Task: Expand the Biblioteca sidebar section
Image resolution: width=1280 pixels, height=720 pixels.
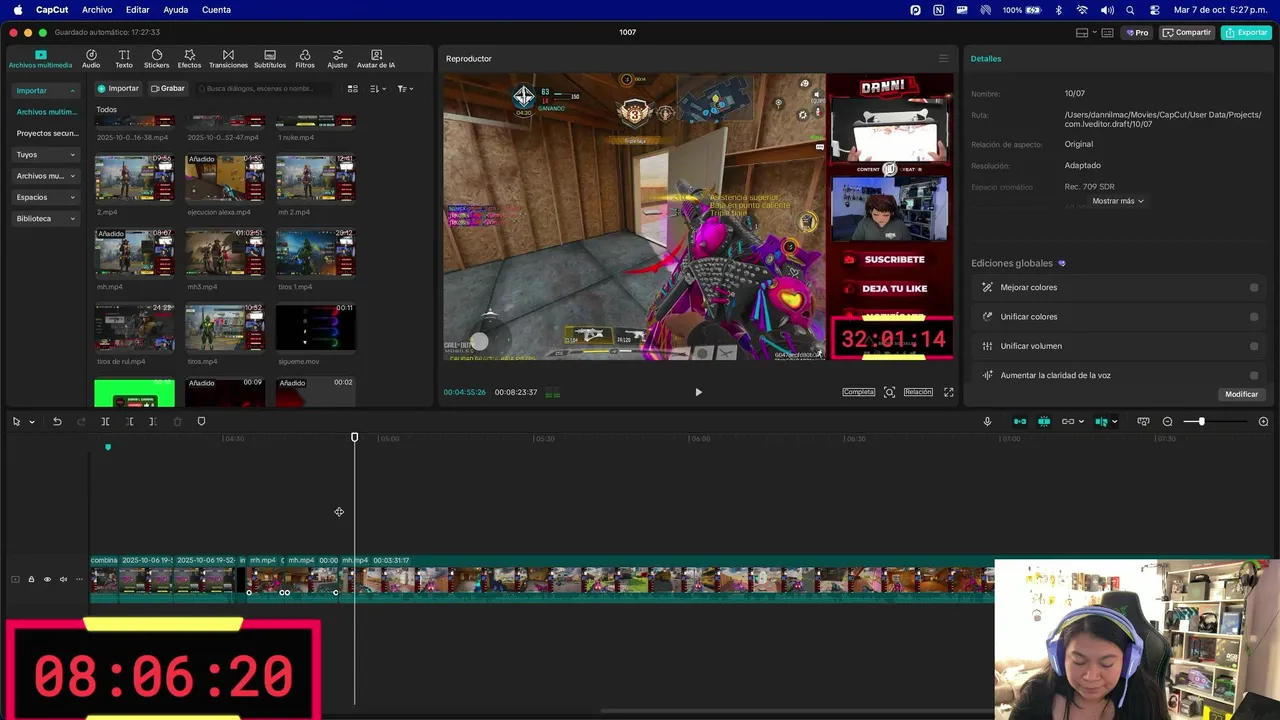Action: click(45, 218)
